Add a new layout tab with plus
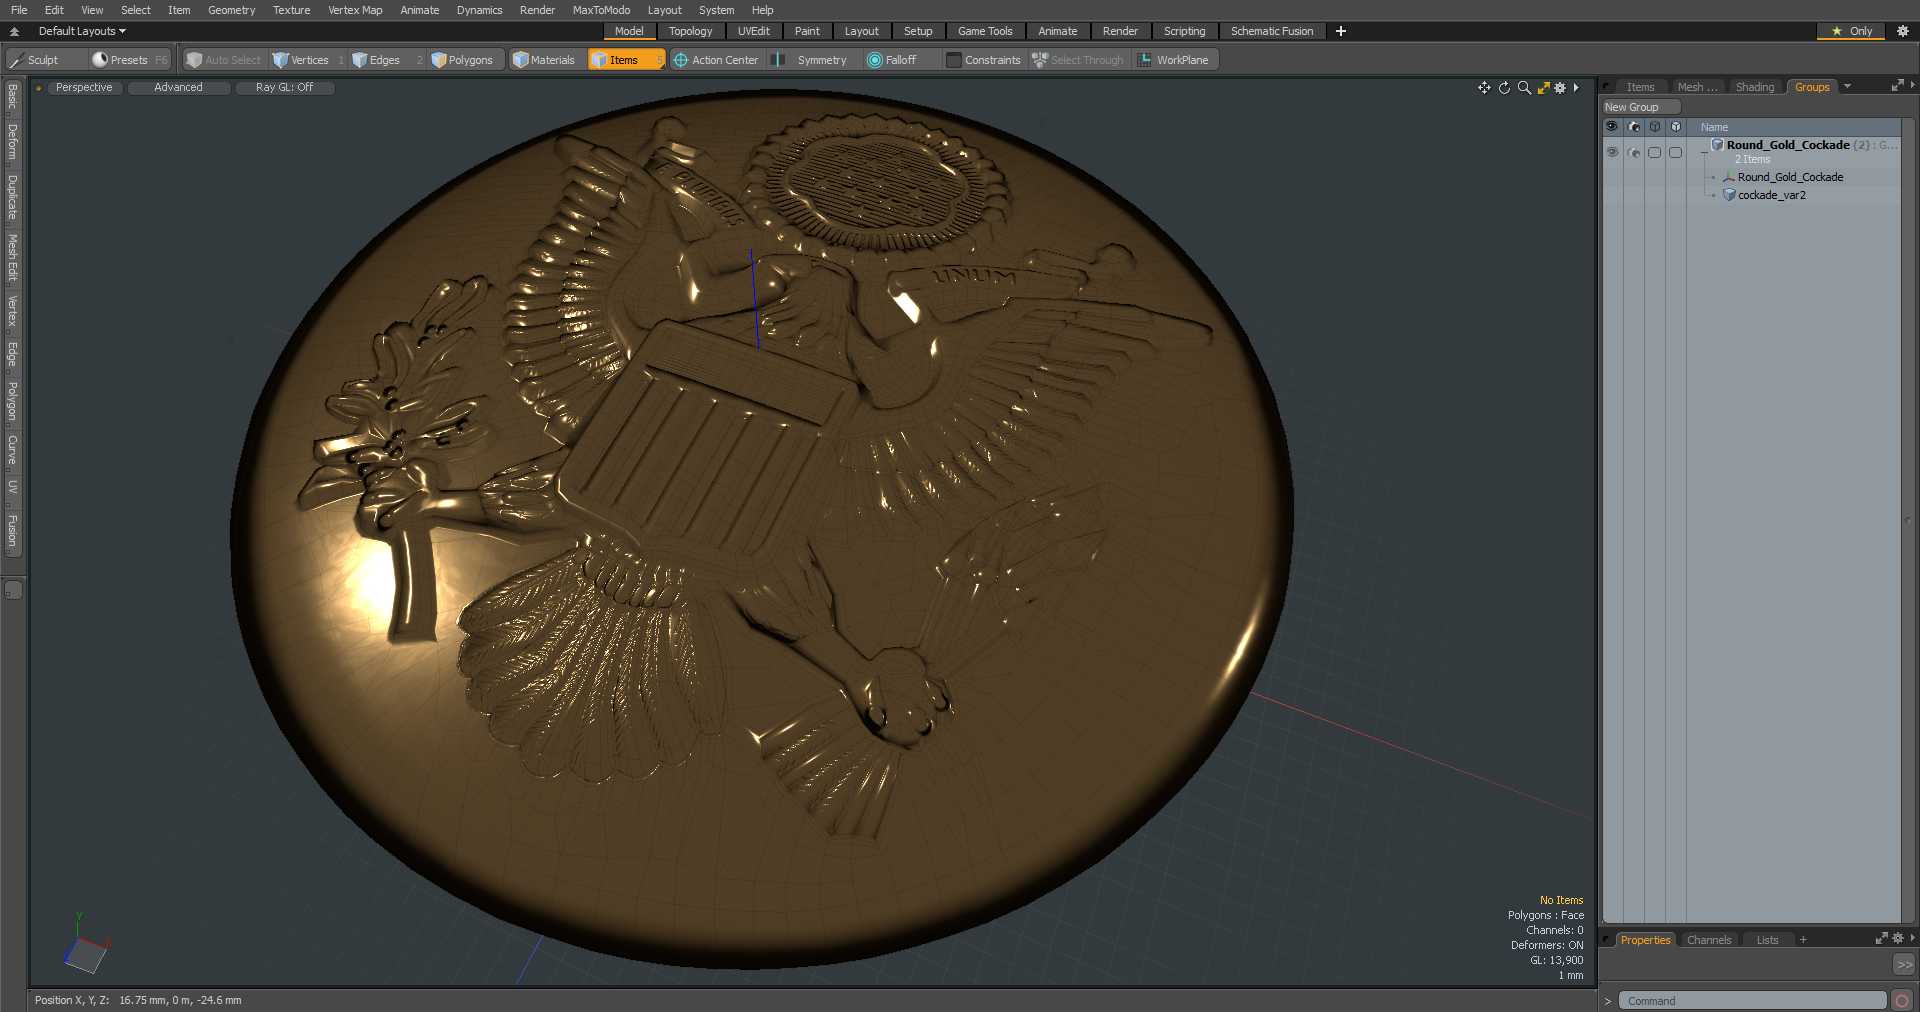Screen dimensions: 1920x1012 pyautogui.click(x=1341, y=31)
